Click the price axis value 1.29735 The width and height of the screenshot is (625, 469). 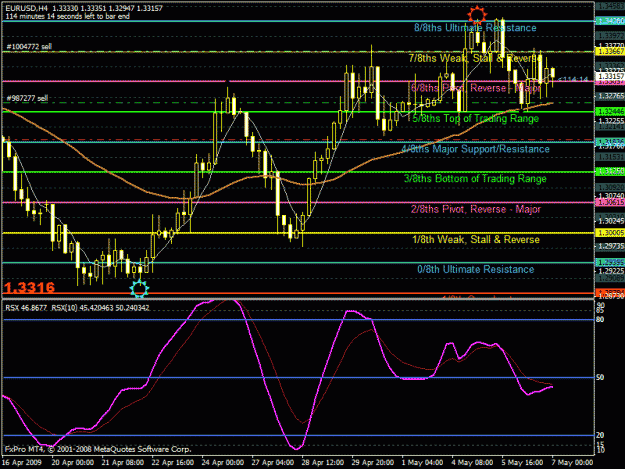pos(611,246)
